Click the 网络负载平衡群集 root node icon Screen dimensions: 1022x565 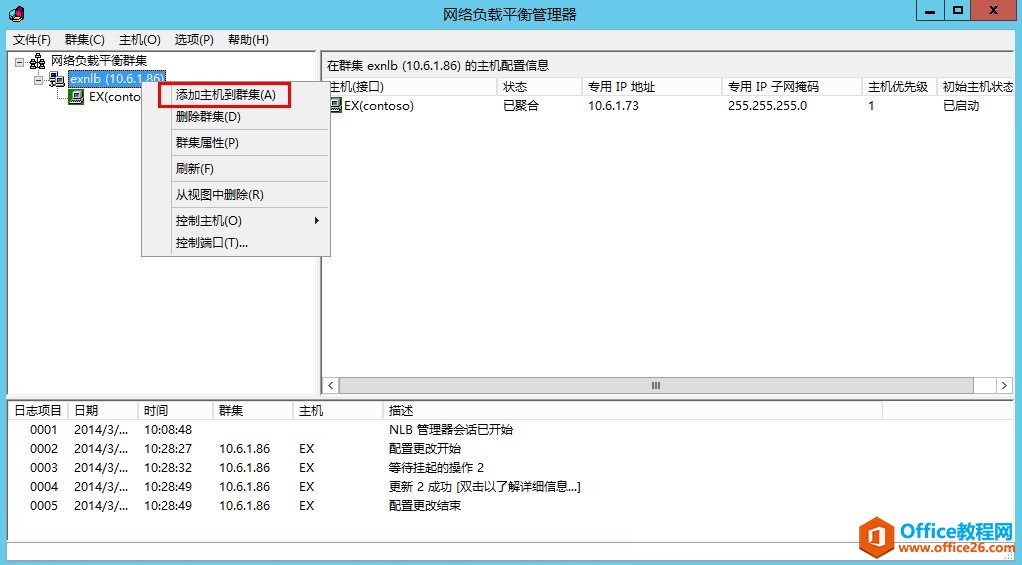tap(38, 61)
